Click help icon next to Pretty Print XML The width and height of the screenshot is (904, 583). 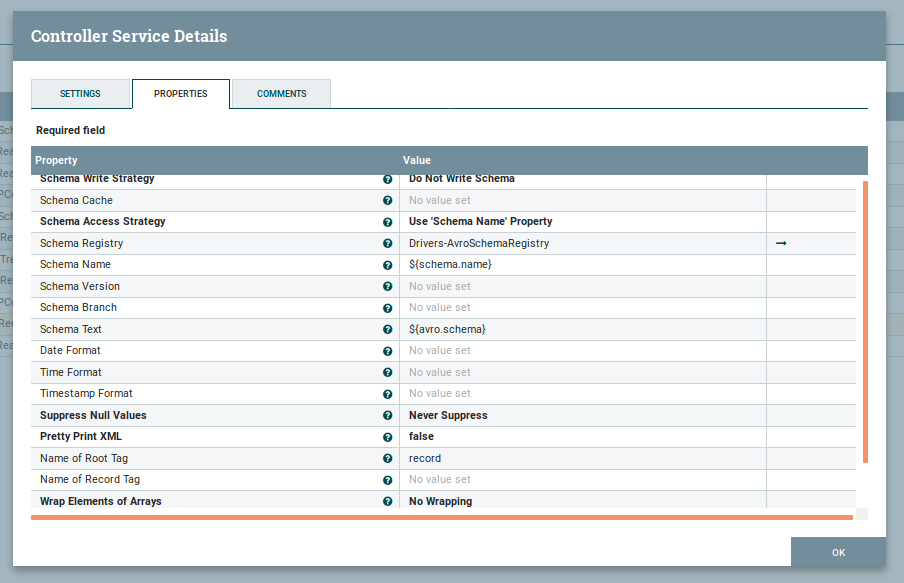(387, 437)
